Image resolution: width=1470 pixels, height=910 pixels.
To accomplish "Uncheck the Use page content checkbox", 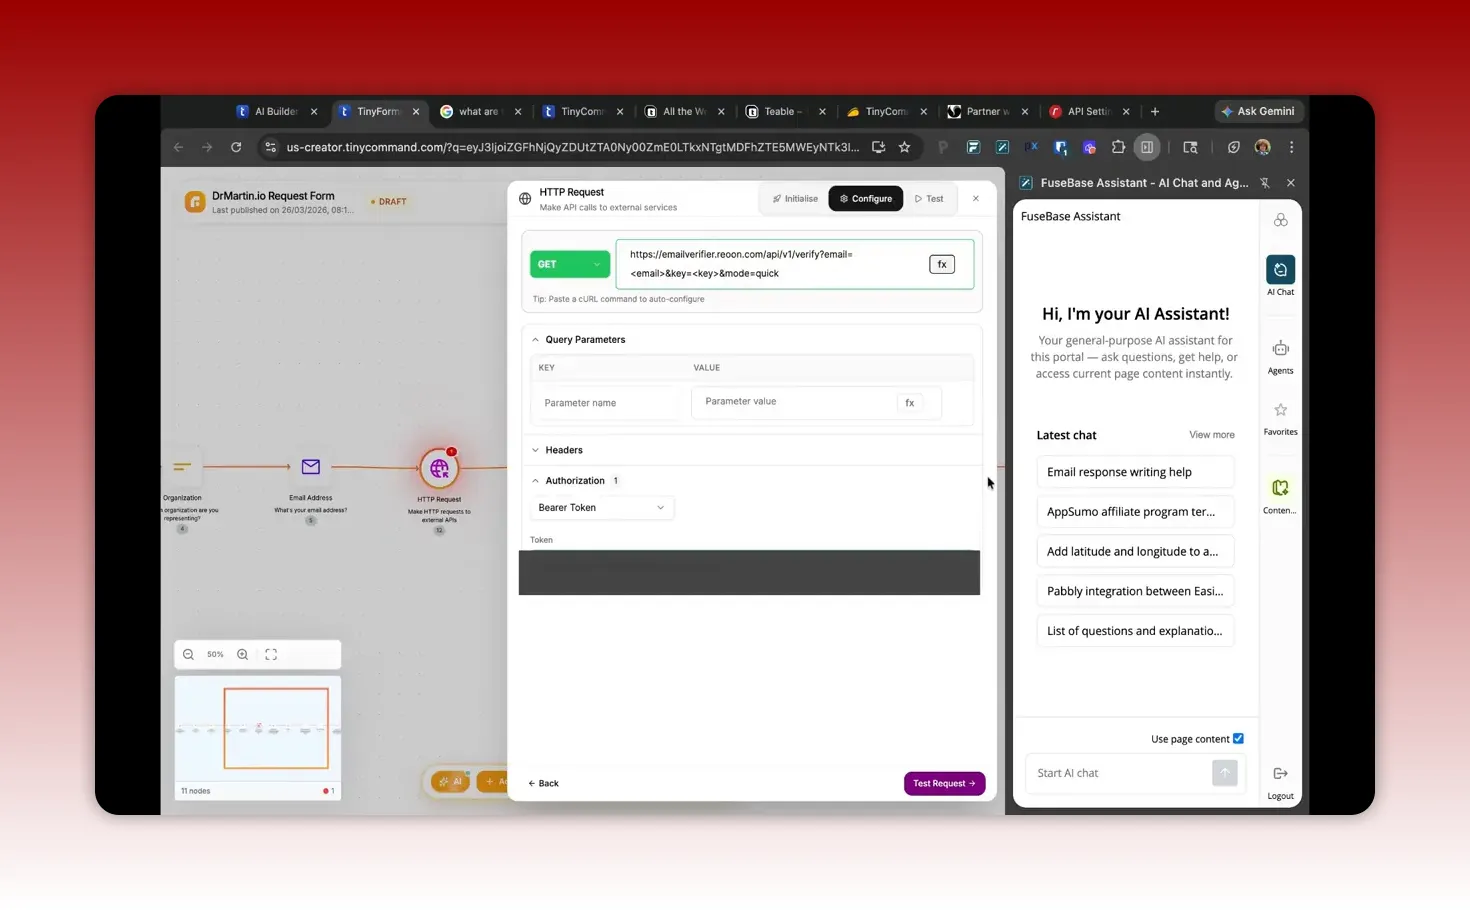I will tap(1238, 738).
